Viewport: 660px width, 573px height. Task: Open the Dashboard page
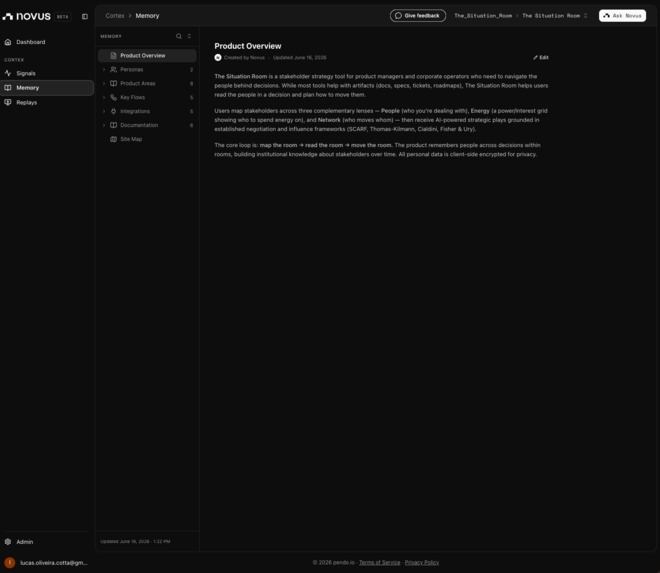(47, 42)
